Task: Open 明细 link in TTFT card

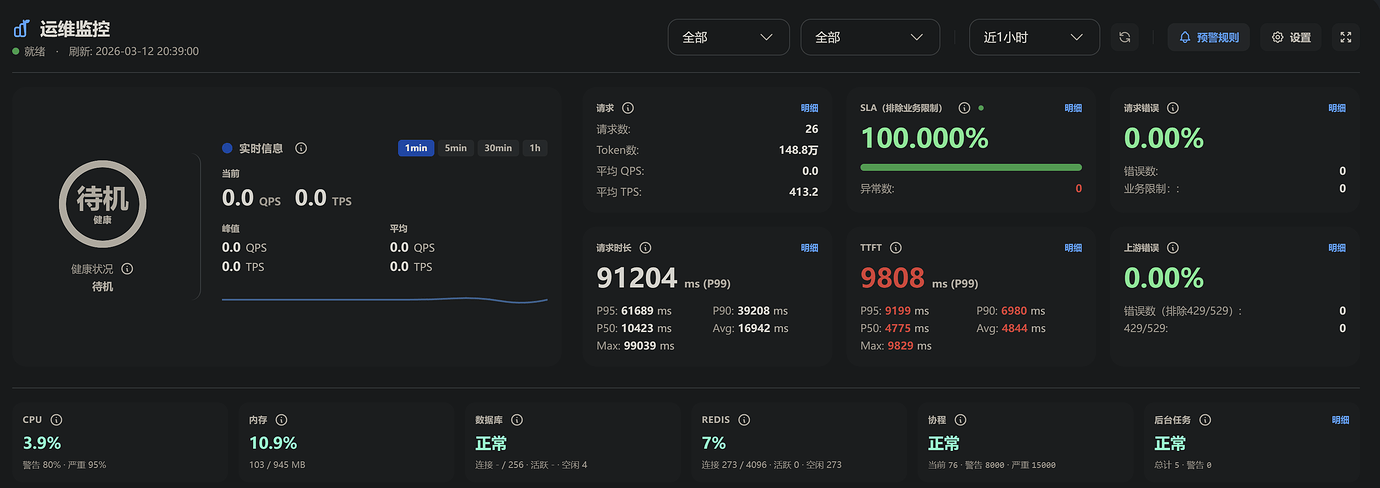Action: click(x=1073, y=248)
